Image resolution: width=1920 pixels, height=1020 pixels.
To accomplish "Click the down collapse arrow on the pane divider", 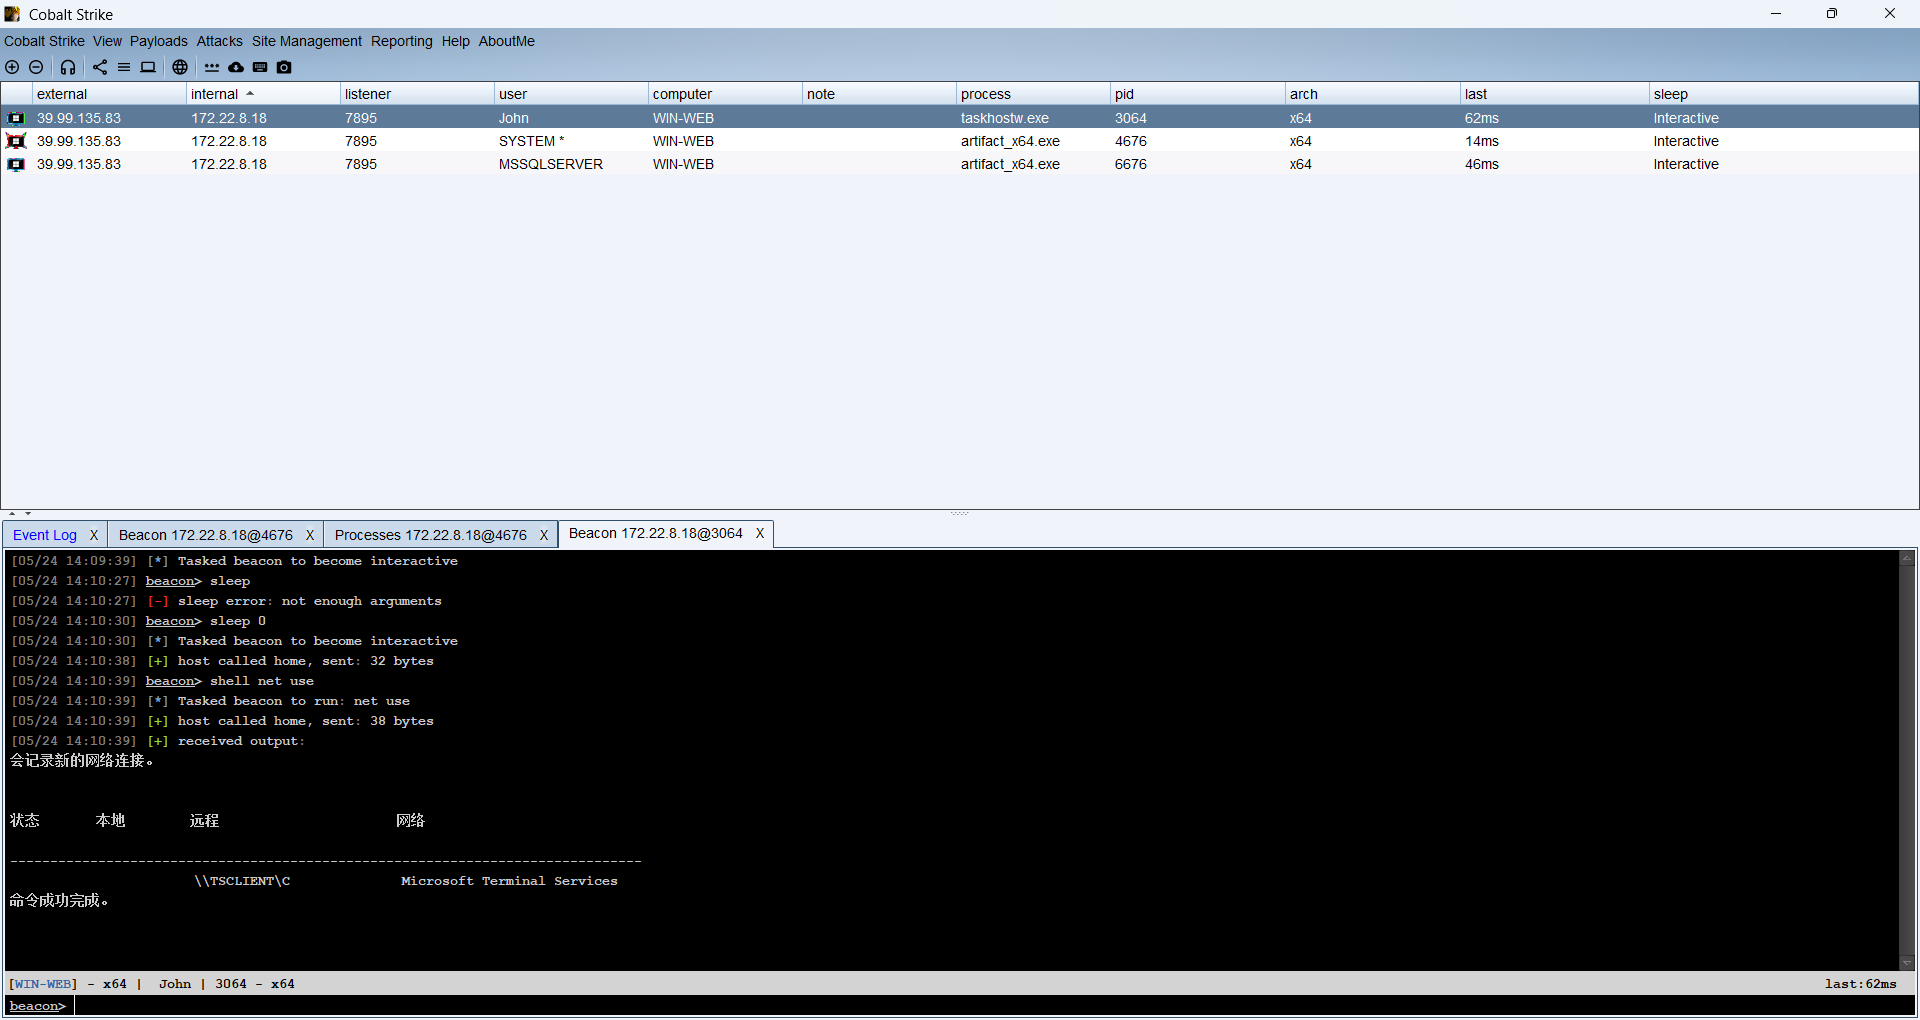I will pyautogui.click(x=28, y=514).
